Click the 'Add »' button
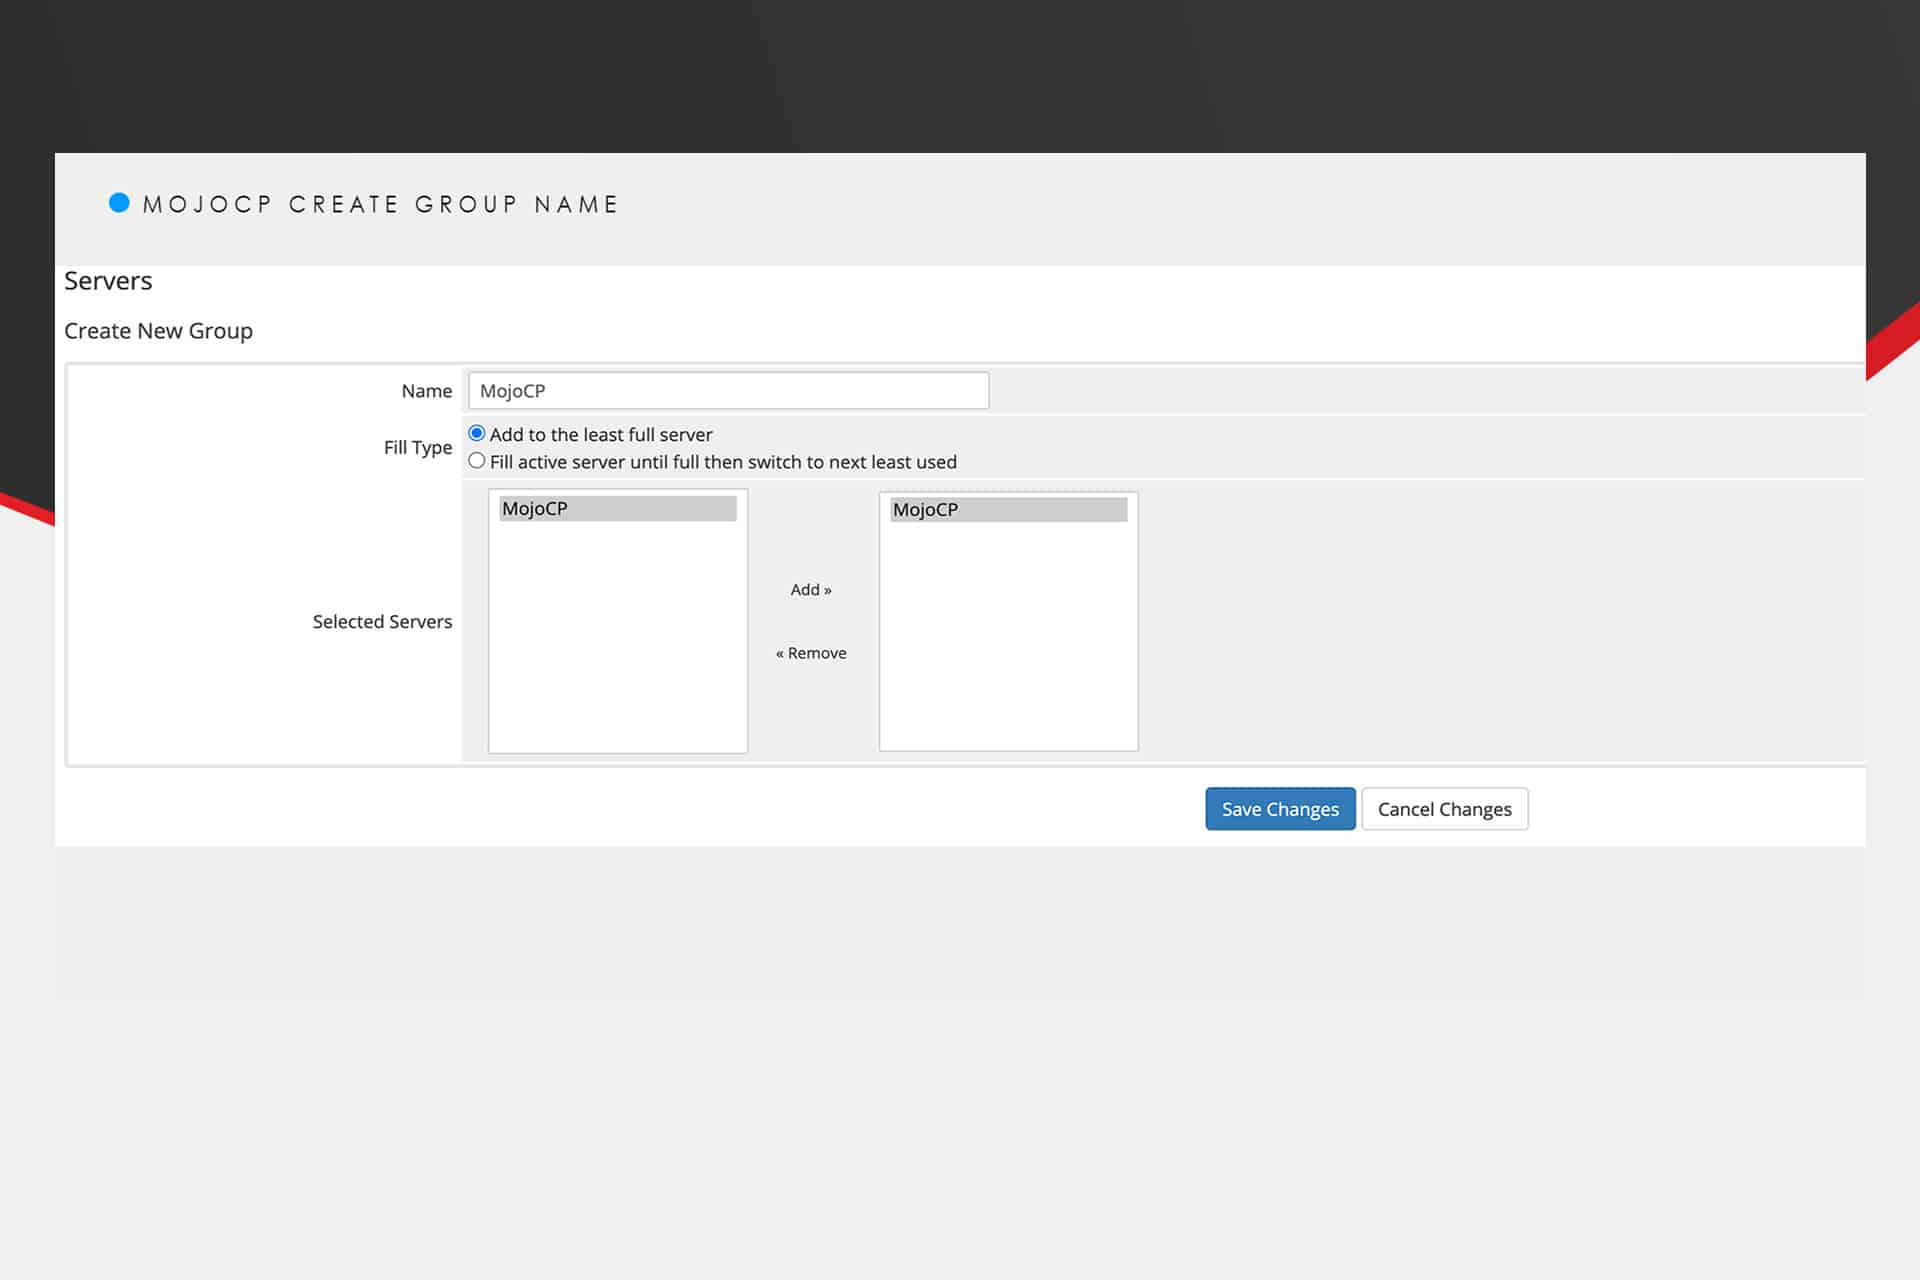 [x=811, y=590]
